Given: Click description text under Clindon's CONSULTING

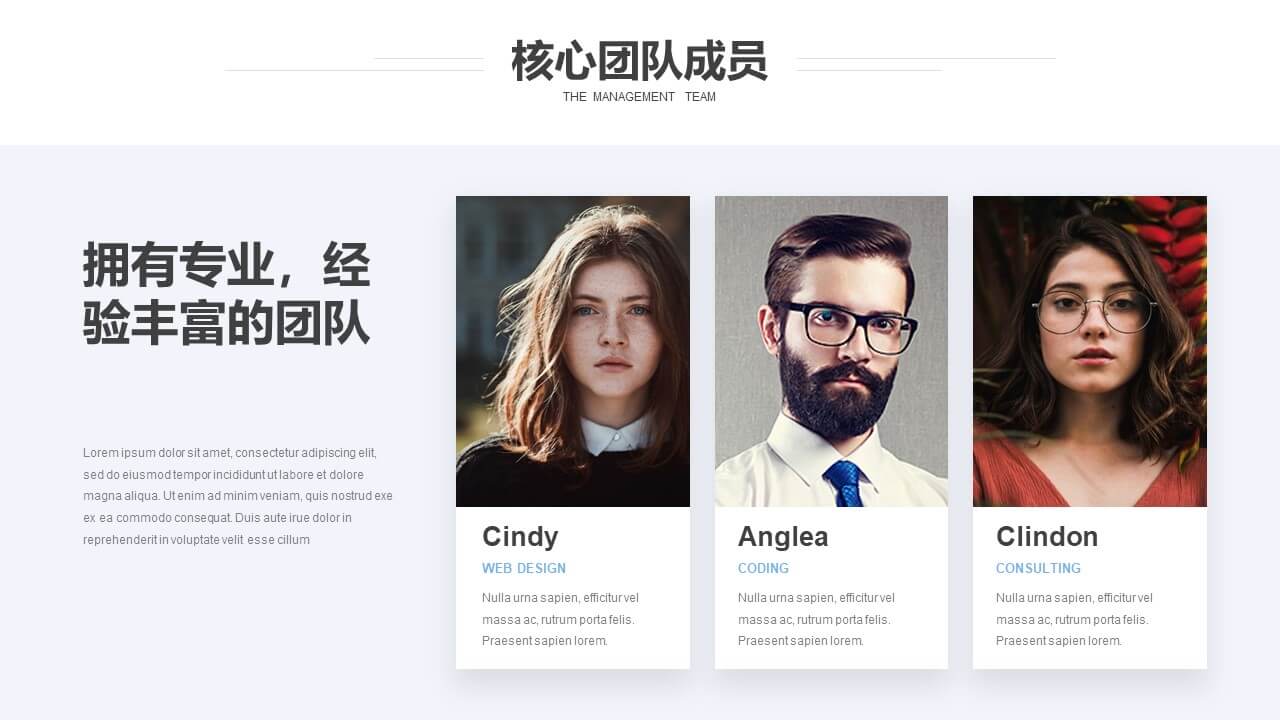Looking at the screenshot, I should (1074, 619).
